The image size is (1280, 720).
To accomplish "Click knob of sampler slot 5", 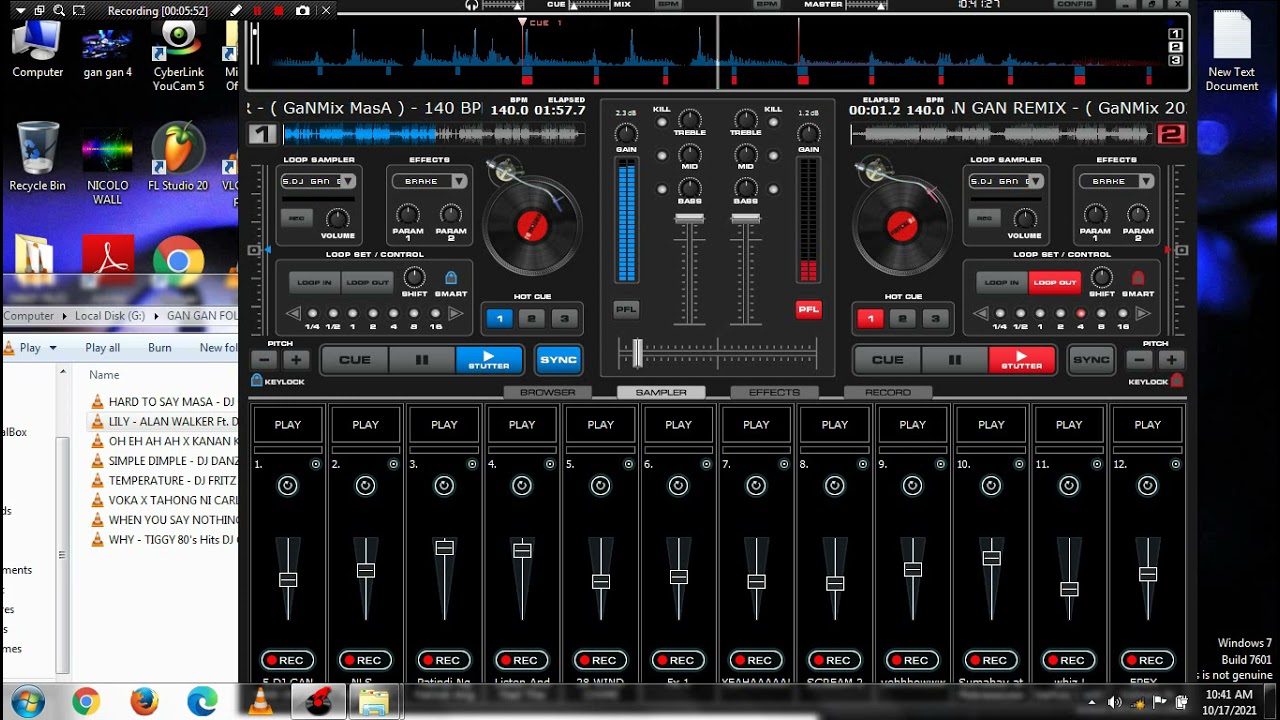I will 600,486.
